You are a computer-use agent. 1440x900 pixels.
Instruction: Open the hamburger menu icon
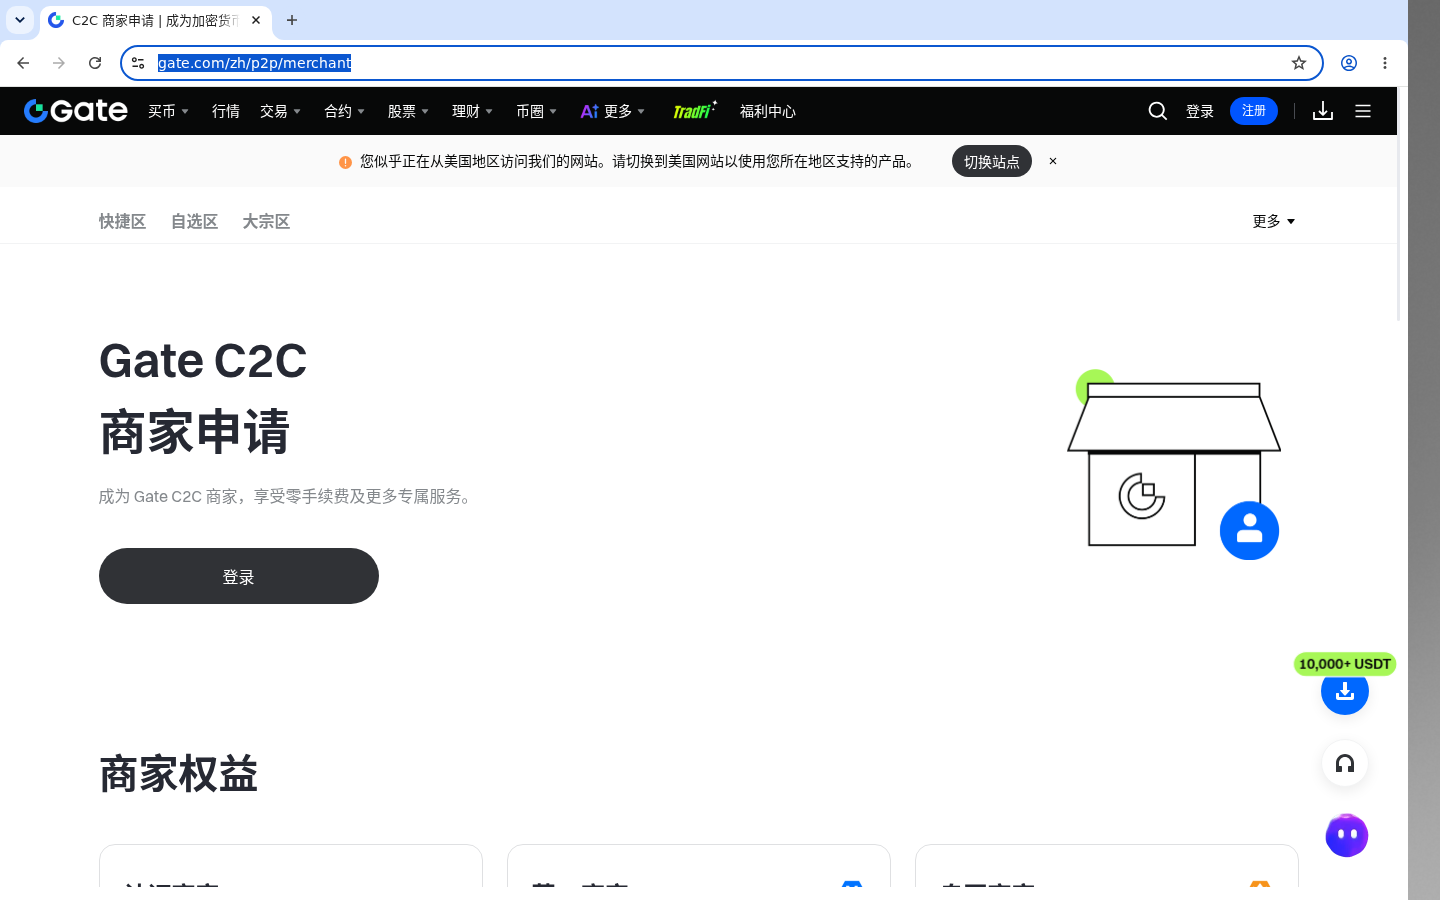(x=1363, y=111)
